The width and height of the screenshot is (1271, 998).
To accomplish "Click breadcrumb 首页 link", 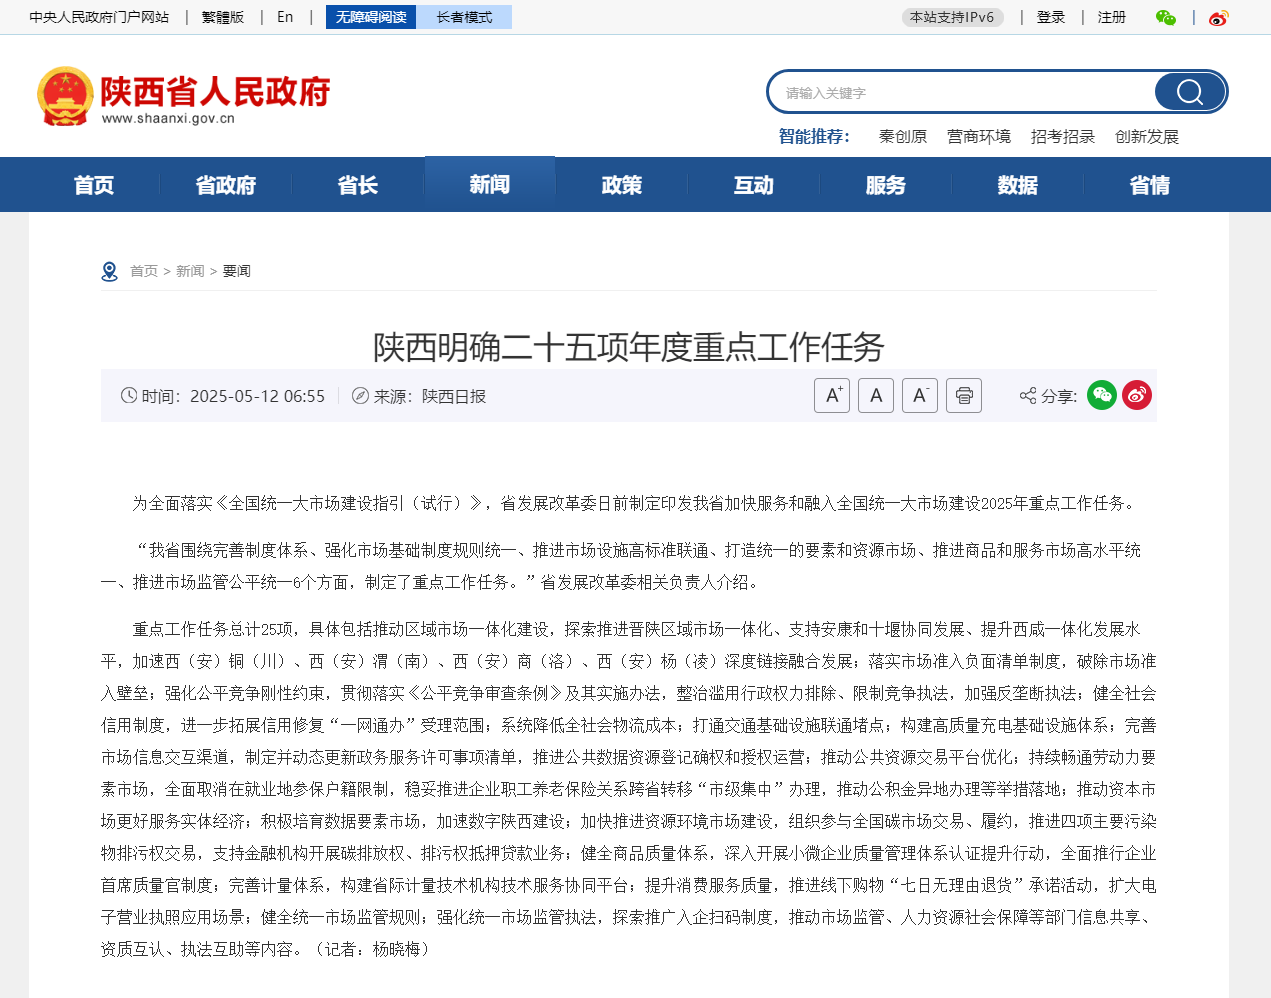I will (144, 271).
